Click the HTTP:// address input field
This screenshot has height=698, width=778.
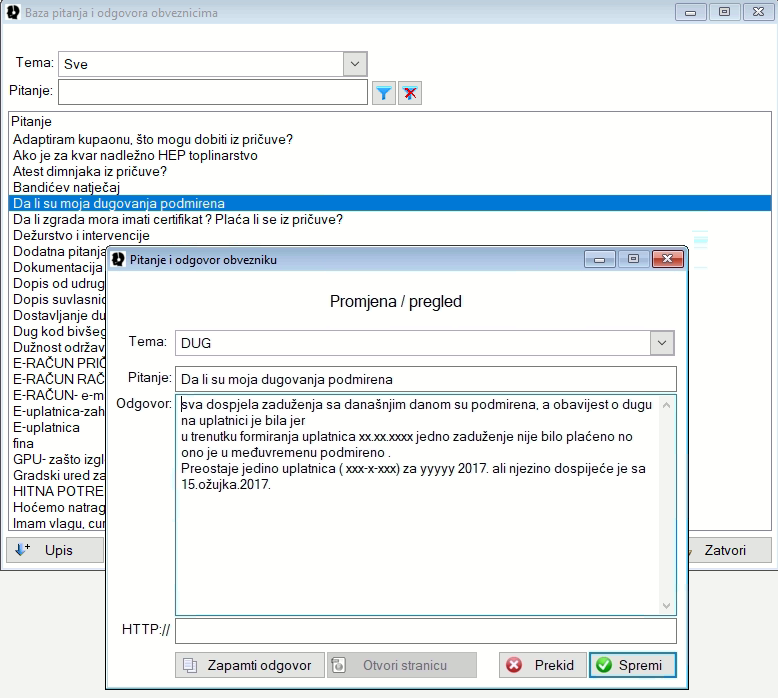pyautogui.click(x=425, y=631)
